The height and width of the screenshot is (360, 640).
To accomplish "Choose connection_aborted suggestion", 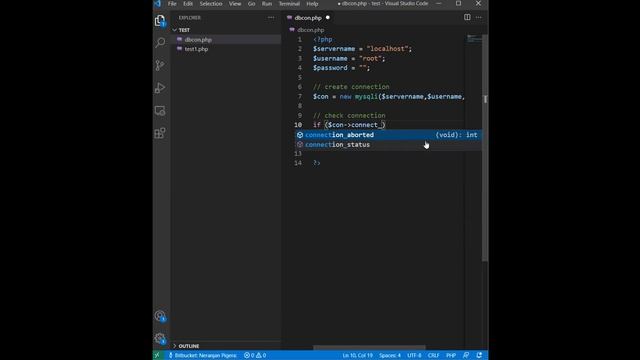I will click(389, 135).
